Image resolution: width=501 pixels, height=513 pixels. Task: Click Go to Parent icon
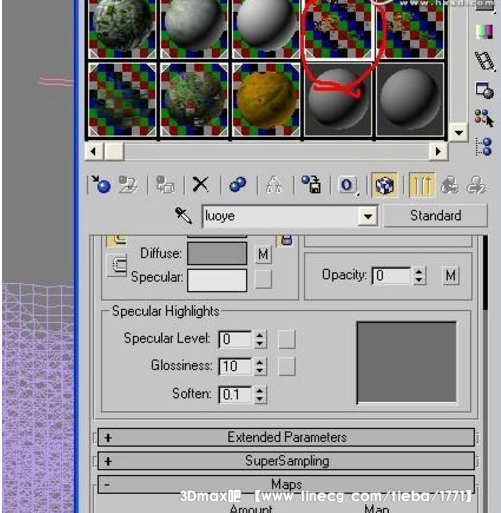[450, 185]
